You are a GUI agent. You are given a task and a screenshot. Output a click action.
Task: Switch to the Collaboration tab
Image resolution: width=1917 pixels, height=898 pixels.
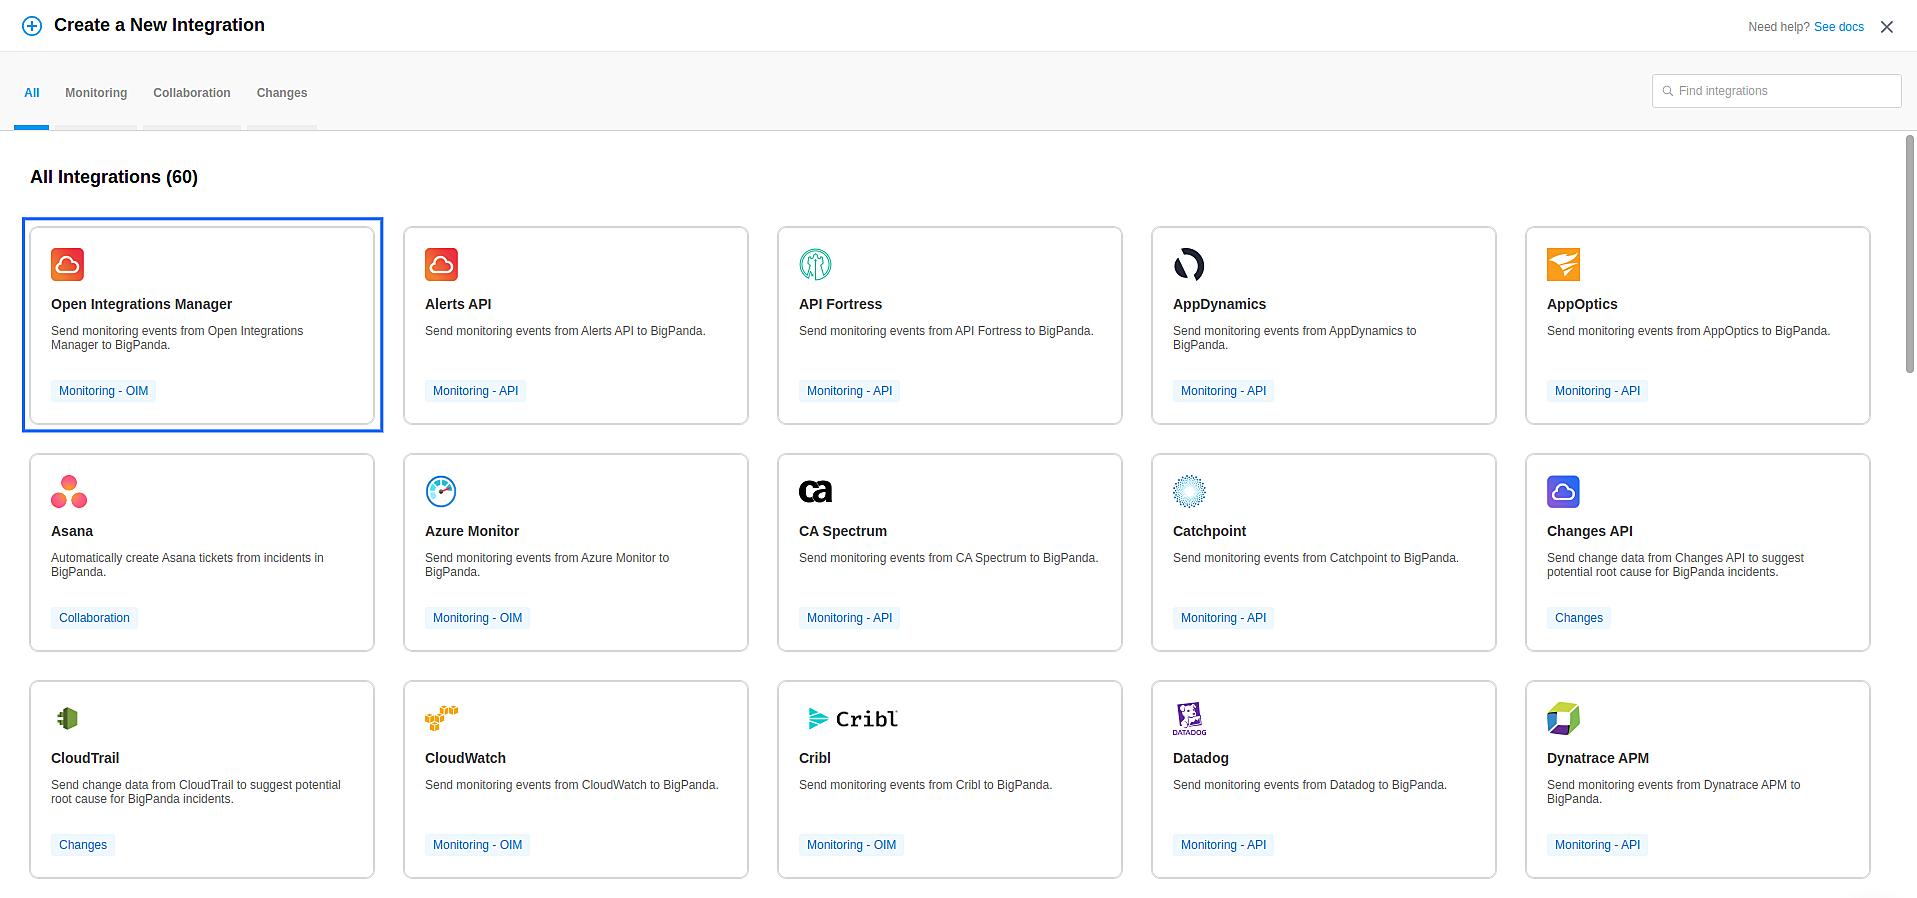192,93
